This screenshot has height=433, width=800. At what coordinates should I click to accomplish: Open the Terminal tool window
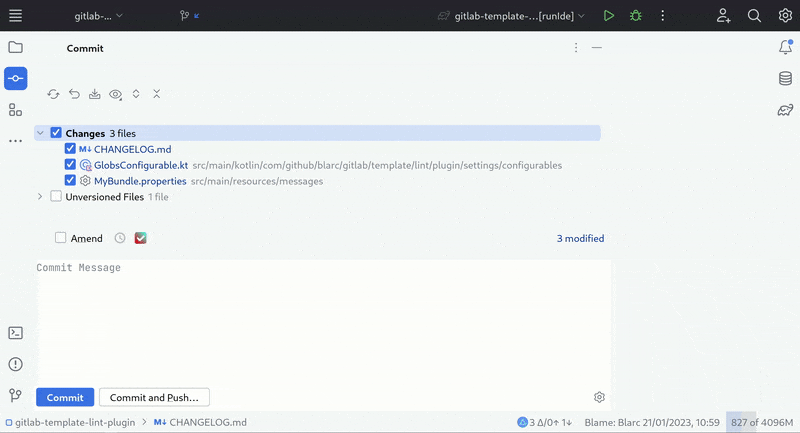pos(15,333)
